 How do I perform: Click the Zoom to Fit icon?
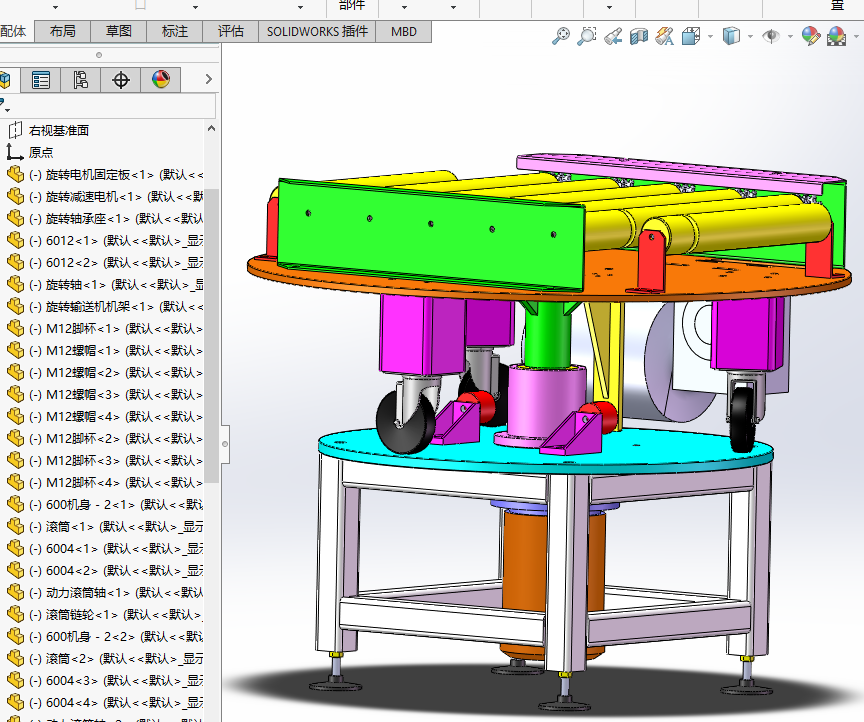[x=561, y=36]
